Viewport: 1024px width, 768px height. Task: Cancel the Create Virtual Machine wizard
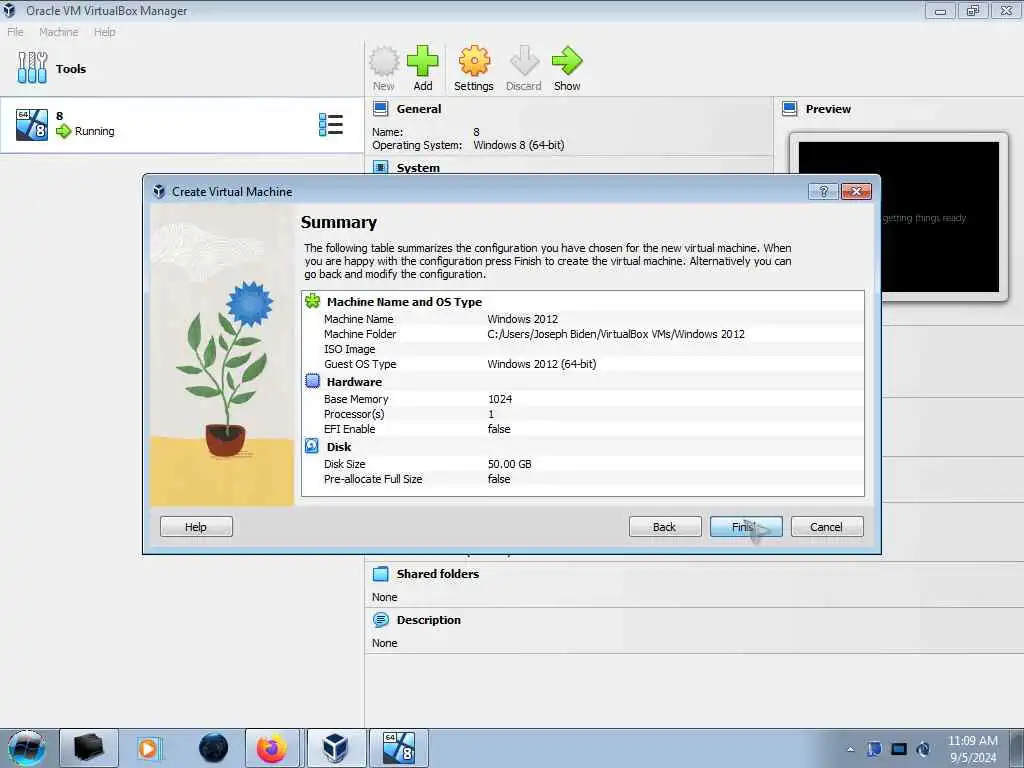pyautogui.click(x=827, y=526)
